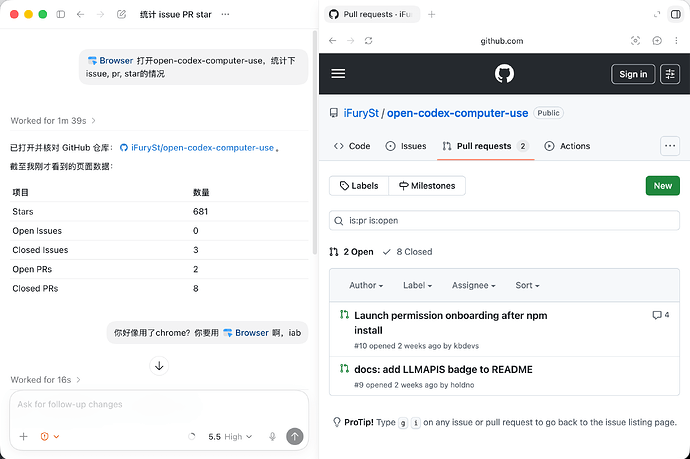This screenshot has height=459, width=690.
Task: Expand the Worked for 16s details
Action: [x=45, y=380]
